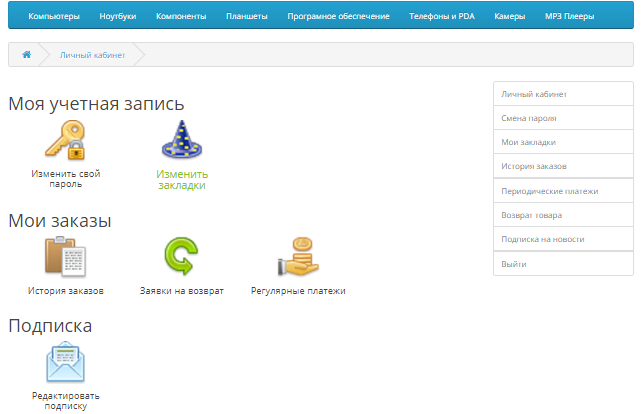Image resolution: width=644 pixels, height=414 pixels.
Task: Click the hand with coins payments icon
Action: click(x=297, y=257)
